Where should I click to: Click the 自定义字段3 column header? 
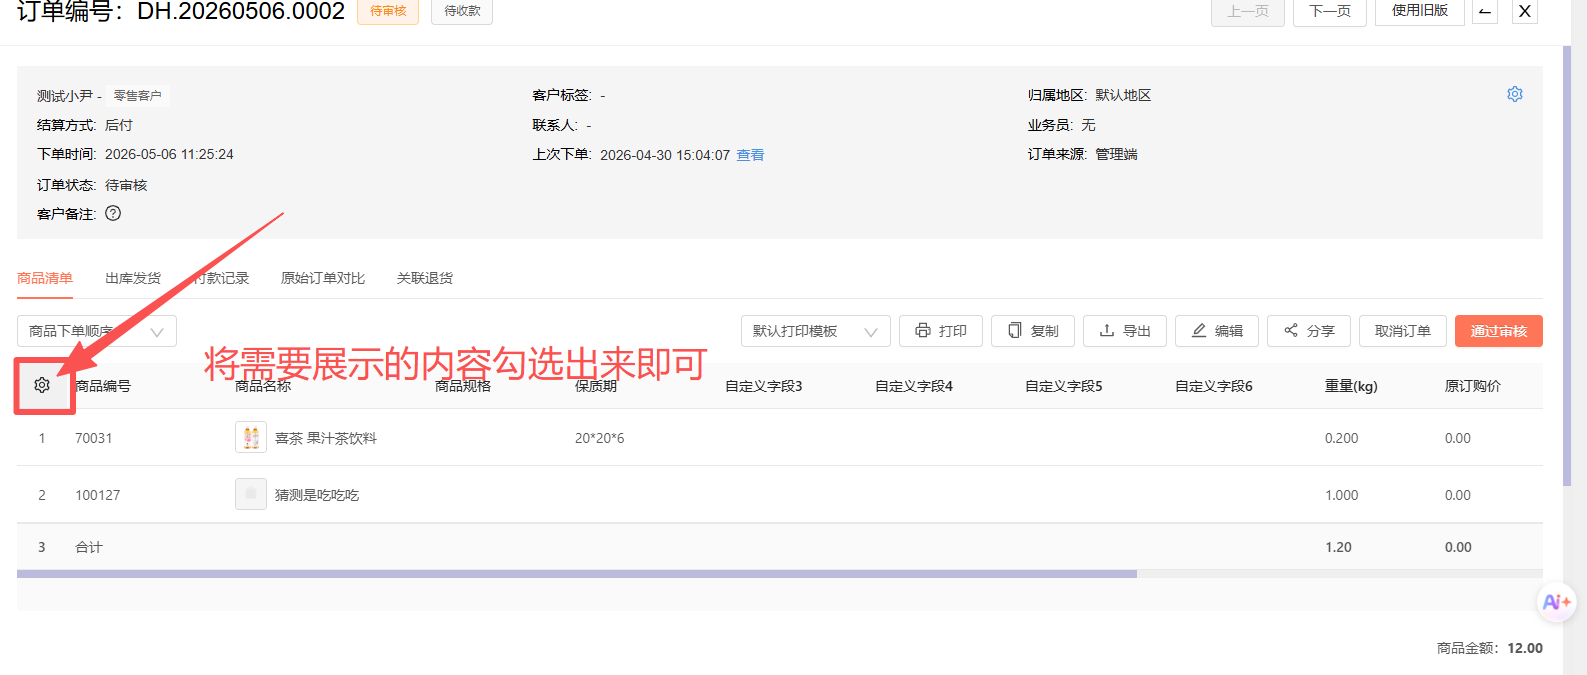coord(764,386)
